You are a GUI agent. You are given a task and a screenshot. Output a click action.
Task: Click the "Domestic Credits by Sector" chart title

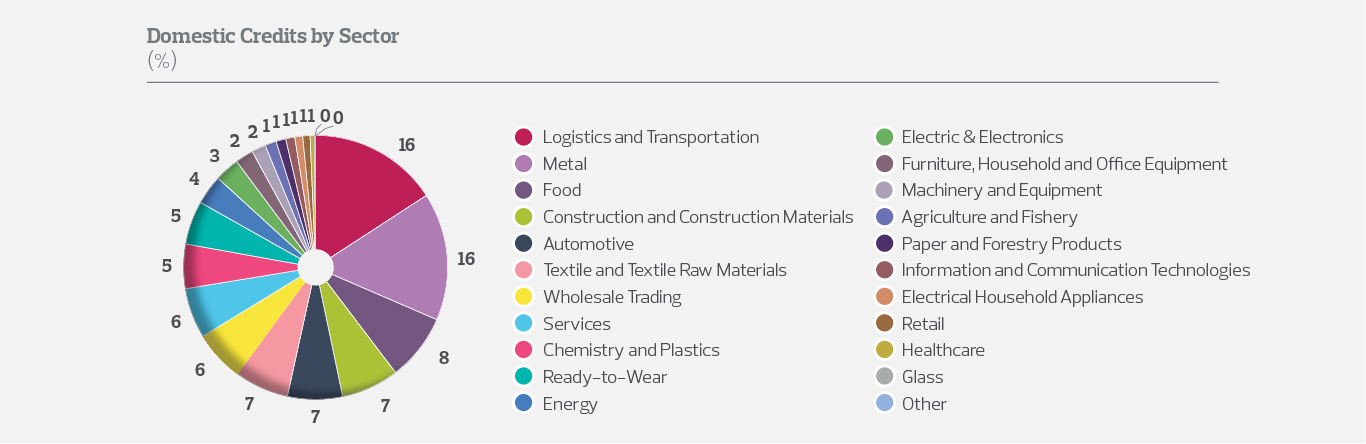coord(273,37)
